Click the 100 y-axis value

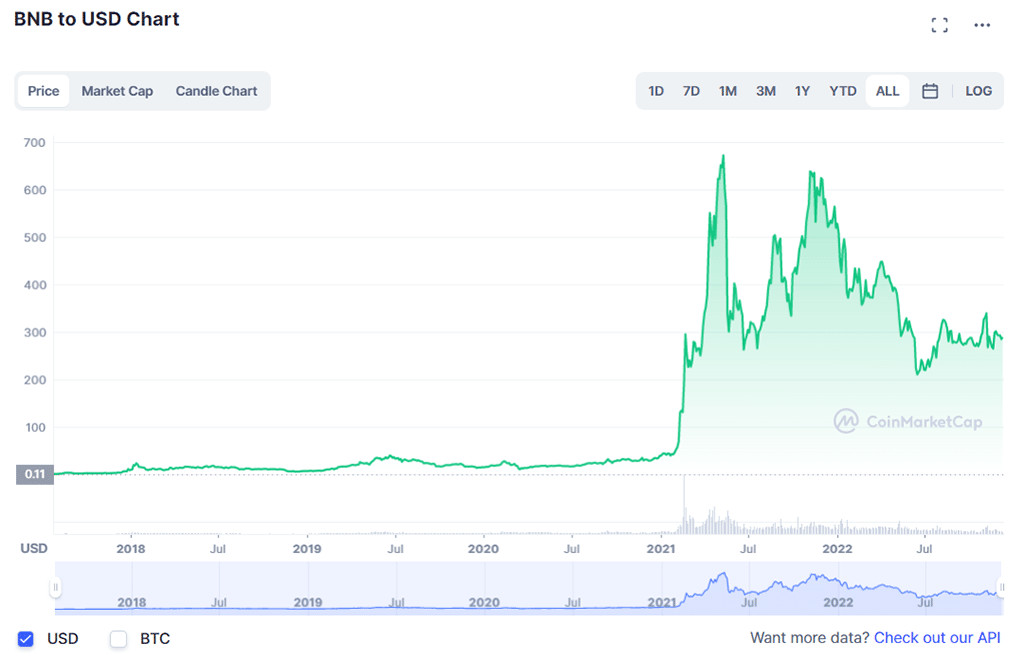tap(35, 428)
